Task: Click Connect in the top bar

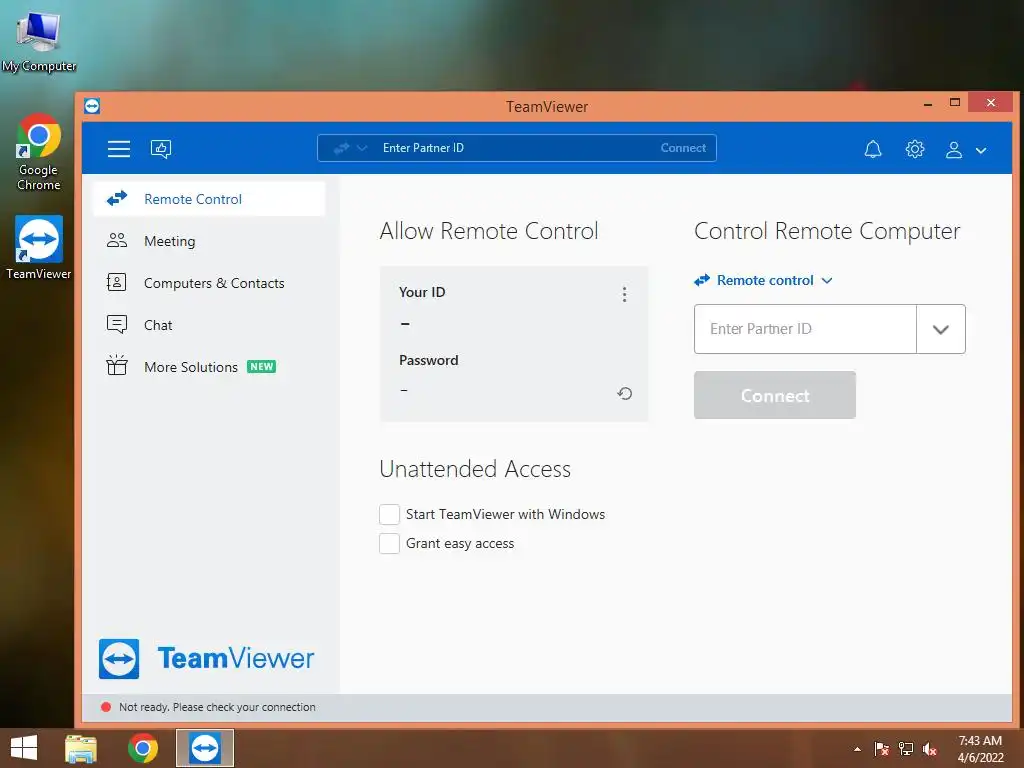Action: [683, 148]
